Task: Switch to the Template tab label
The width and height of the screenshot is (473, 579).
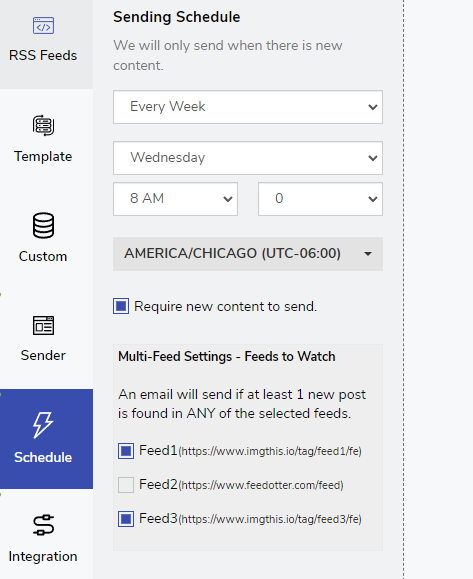Action: [43, 157]
